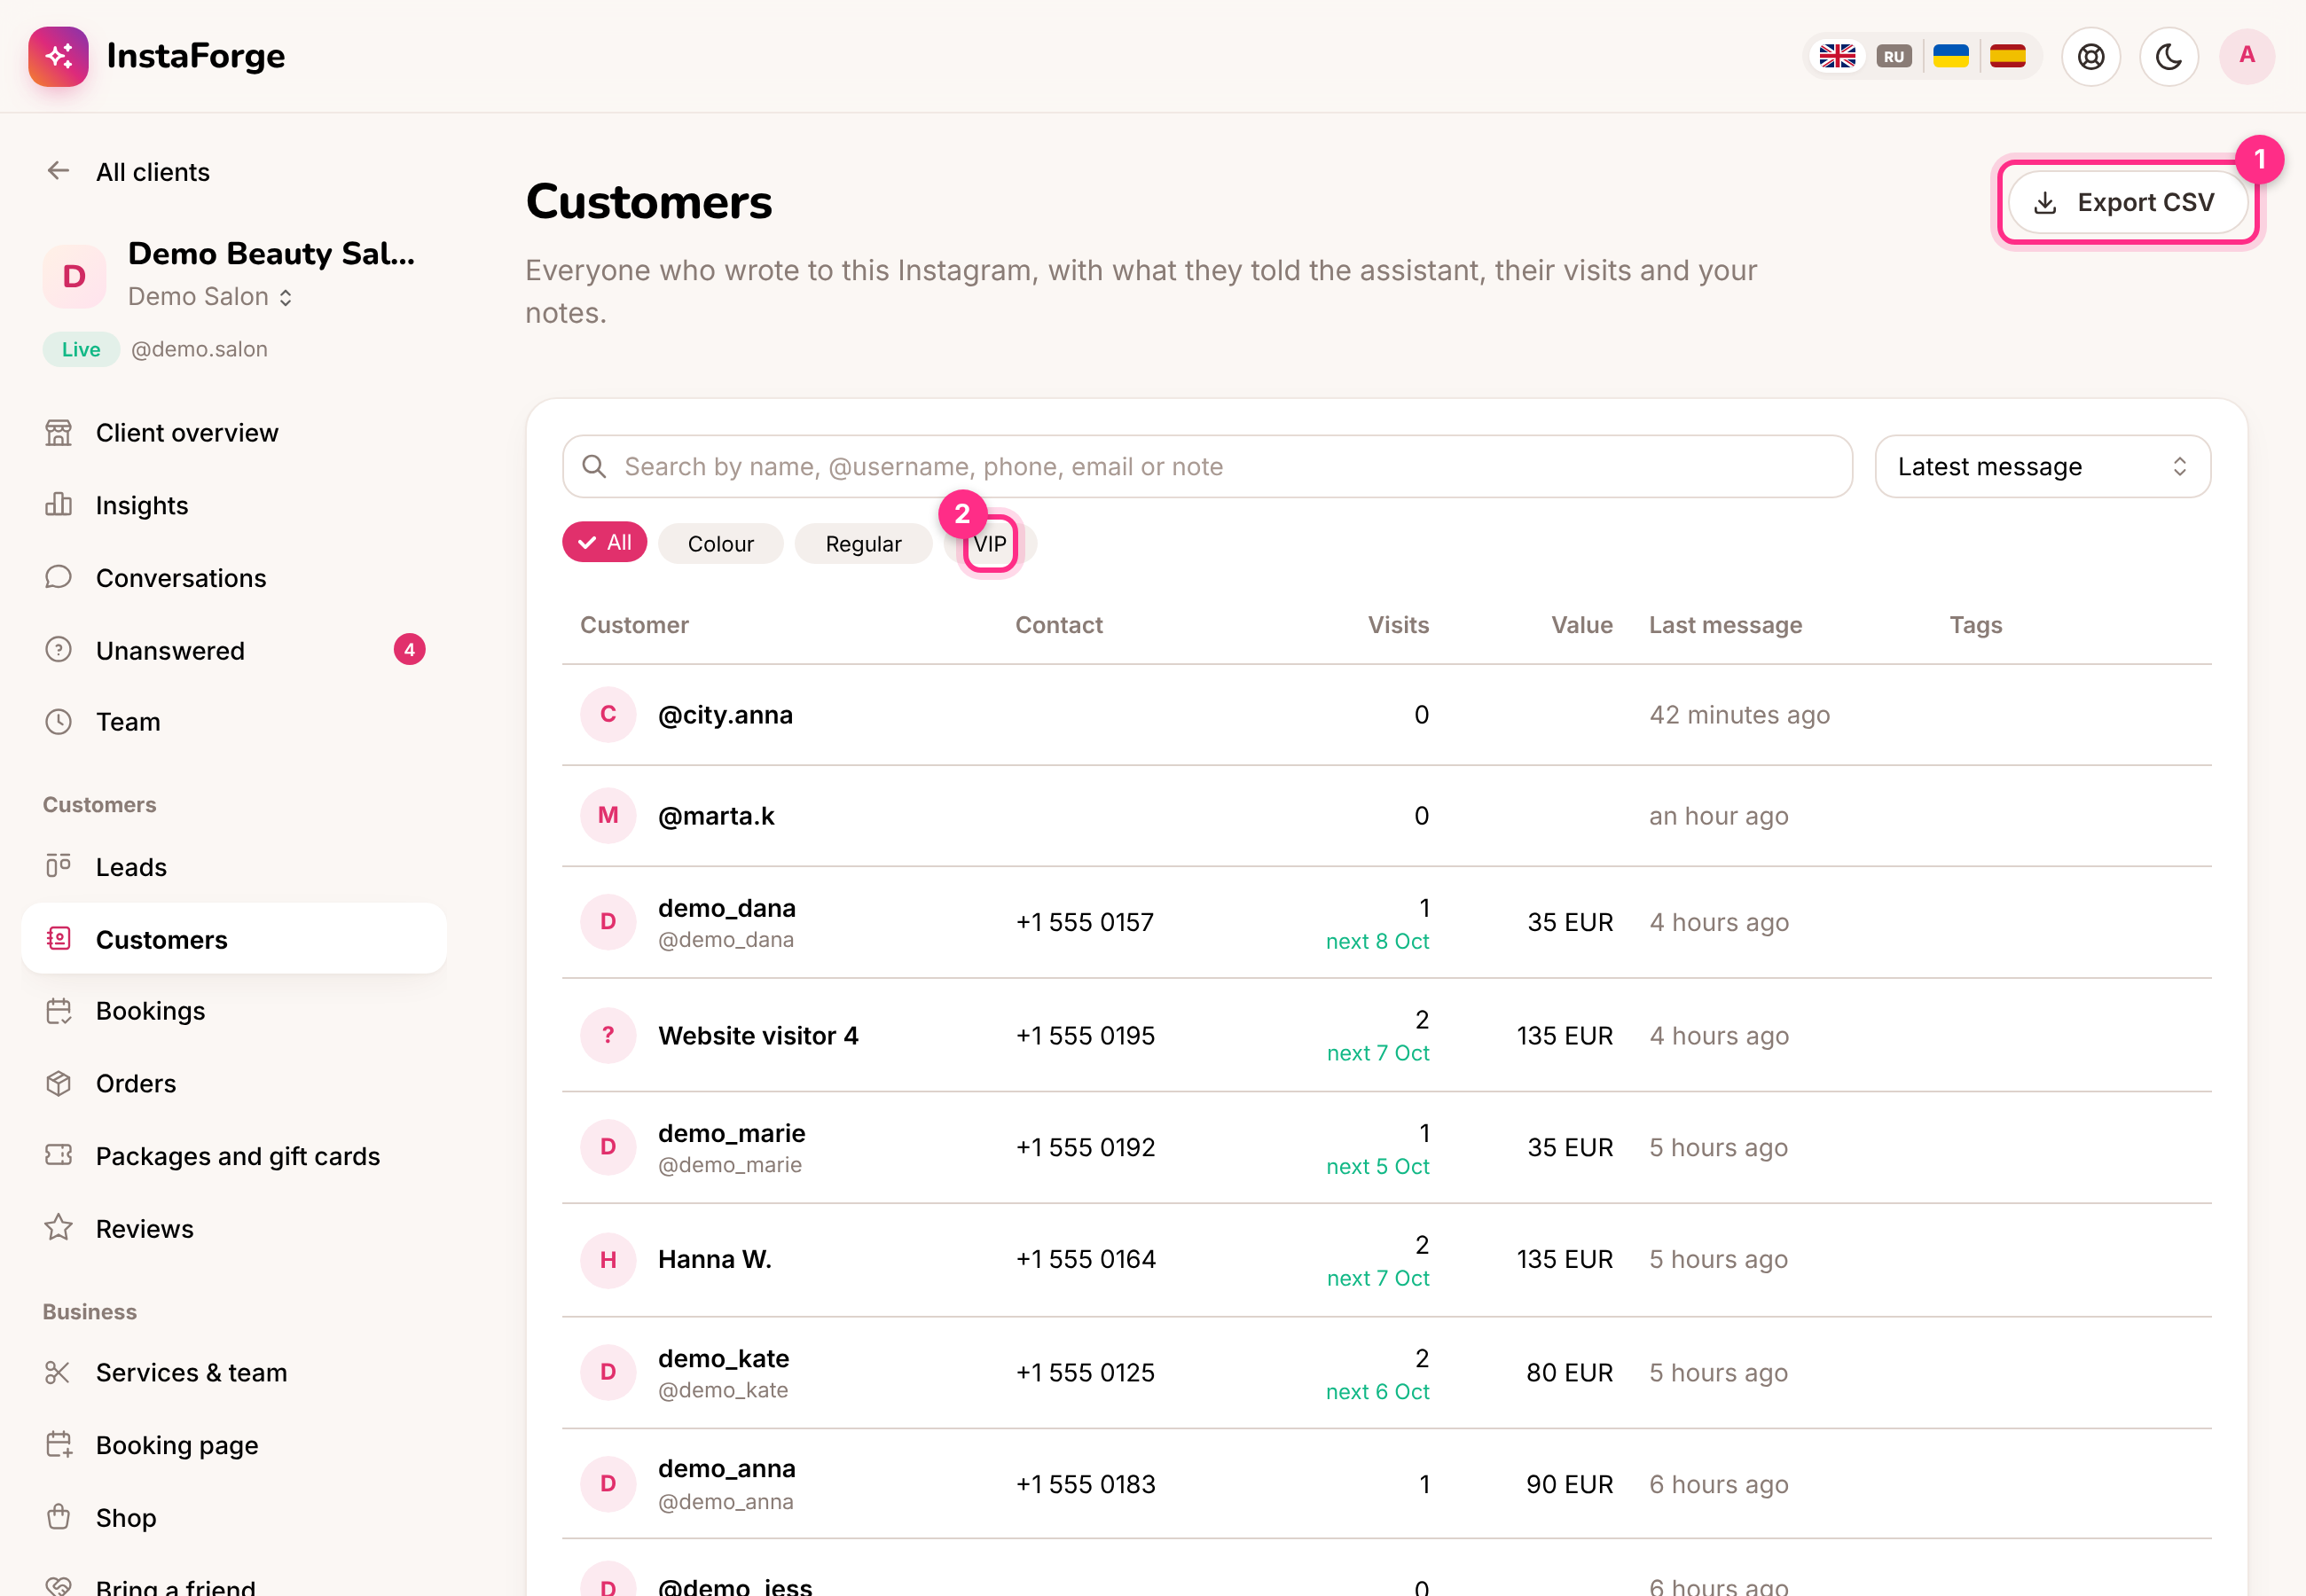Open the Unanswered question-mark icon
This screenshot has width=2306, height=1596.
click(x=59, y=650)
